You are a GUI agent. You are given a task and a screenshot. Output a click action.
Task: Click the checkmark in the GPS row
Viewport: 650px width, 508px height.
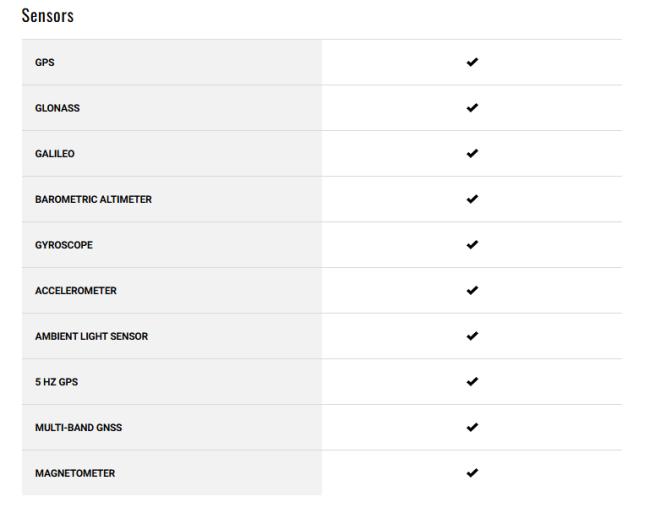pos(472,62)
